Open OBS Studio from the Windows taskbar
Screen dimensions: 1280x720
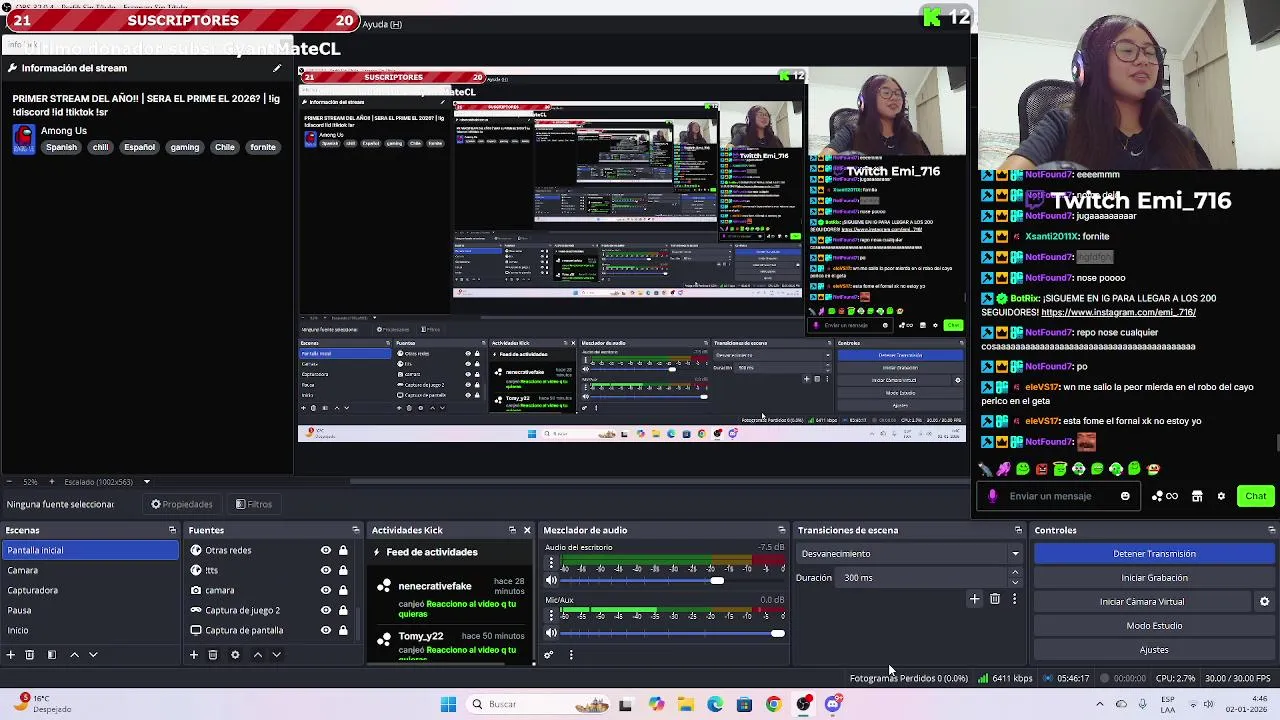point(803,704)
